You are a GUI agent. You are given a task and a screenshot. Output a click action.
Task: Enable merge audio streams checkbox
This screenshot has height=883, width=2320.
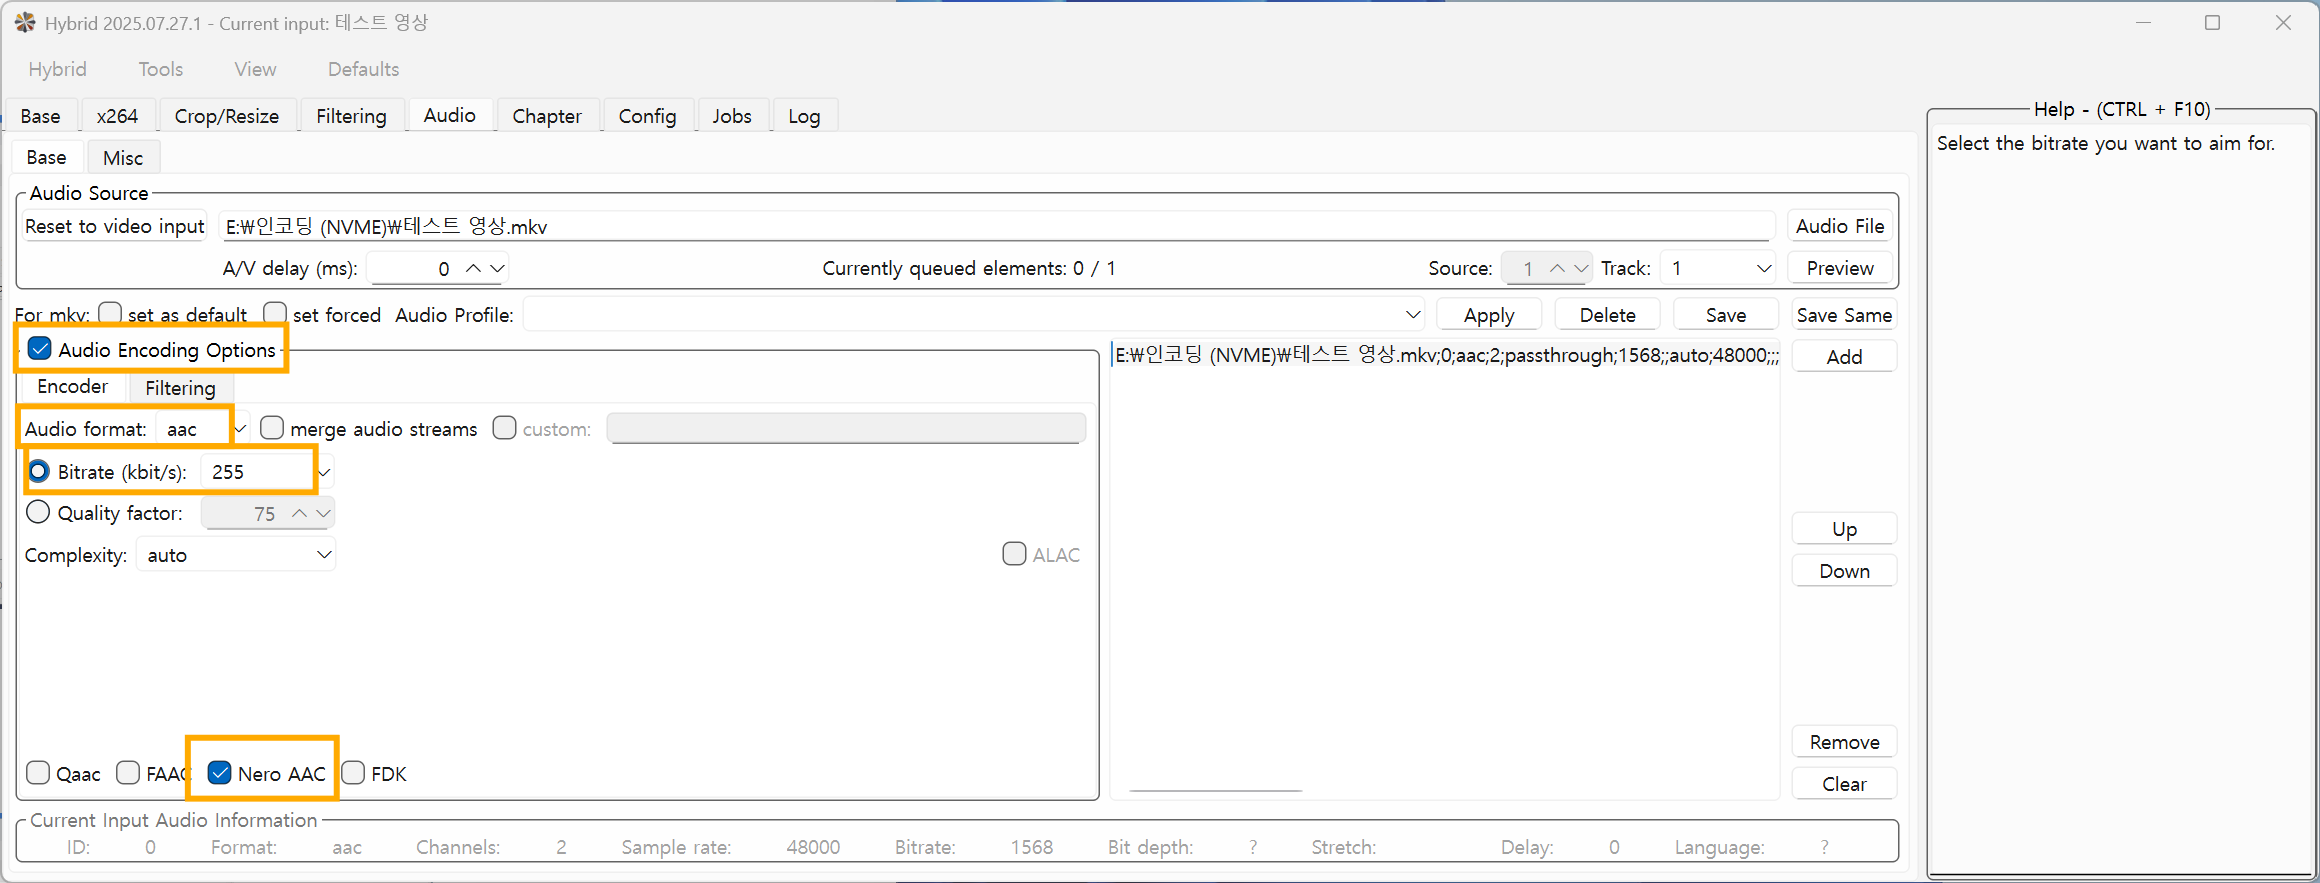coord(271,428)
